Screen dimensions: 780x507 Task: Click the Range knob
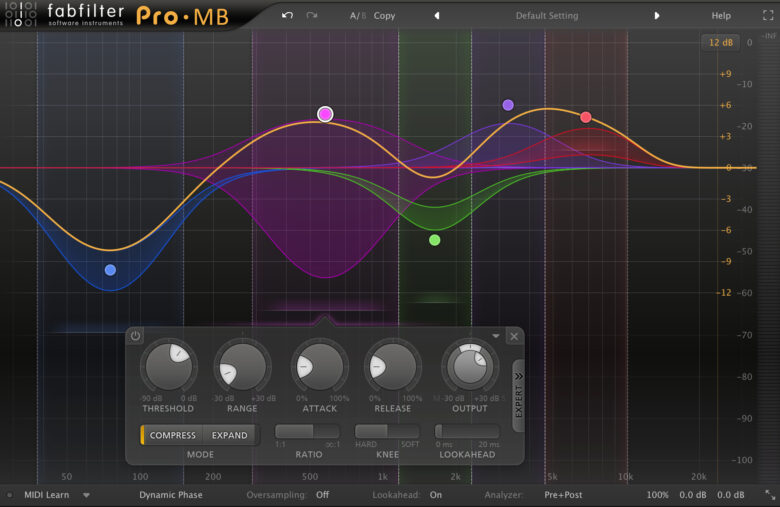tap(242, 367)
